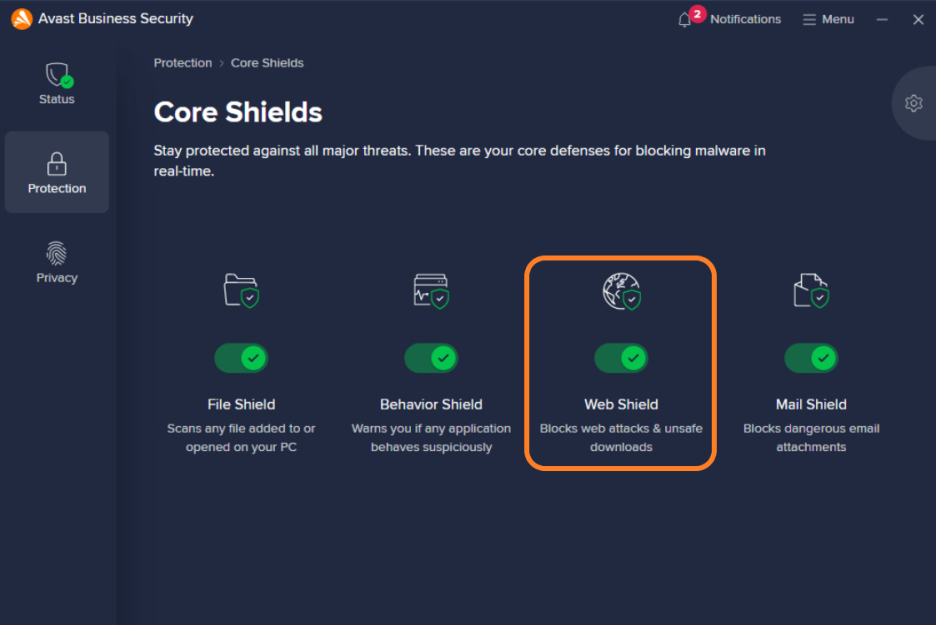The height and width of the screenshot is (625, 936).
Task: Toggle the Mail Shield switch
Action: (811, 358)
